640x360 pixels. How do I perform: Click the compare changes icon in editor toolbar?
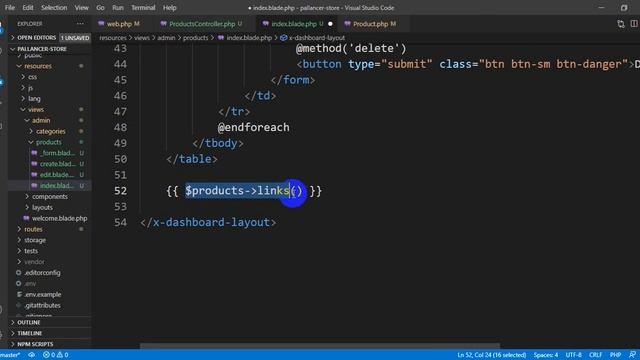tap(621, 24)
